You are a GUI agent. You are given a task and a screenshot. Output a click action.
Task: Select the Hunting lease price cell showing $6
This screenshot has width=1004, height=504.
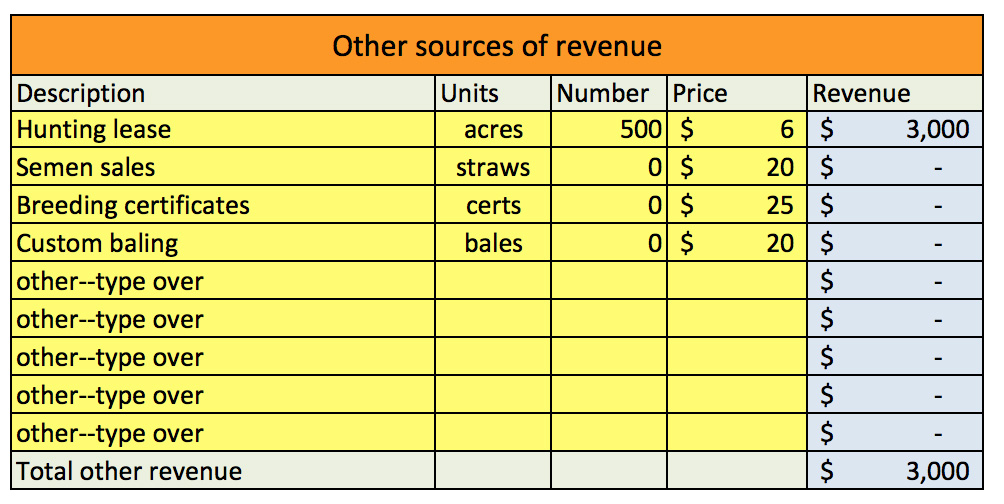[x=737, y=130]
